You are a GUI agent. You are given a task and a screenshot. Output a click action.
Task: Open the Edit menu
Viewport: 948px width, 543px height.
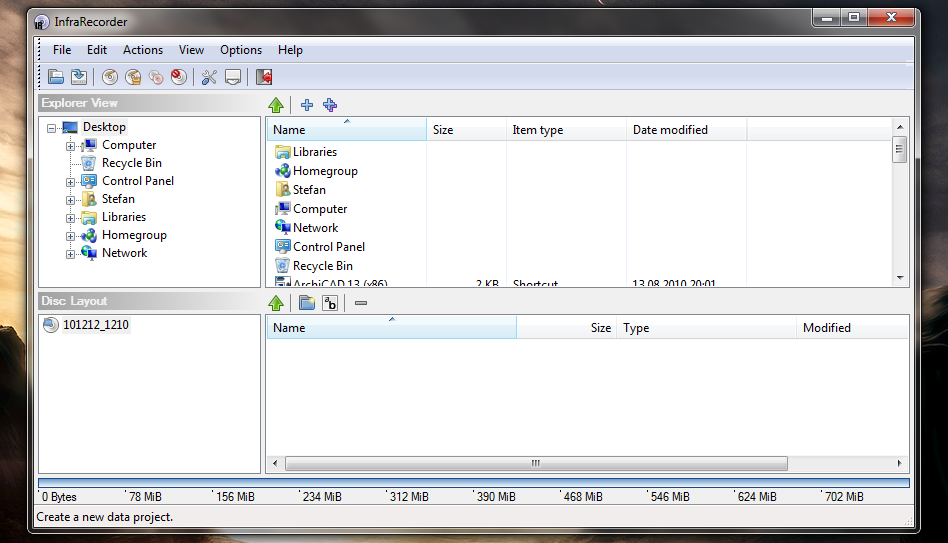tap(97, 50)
